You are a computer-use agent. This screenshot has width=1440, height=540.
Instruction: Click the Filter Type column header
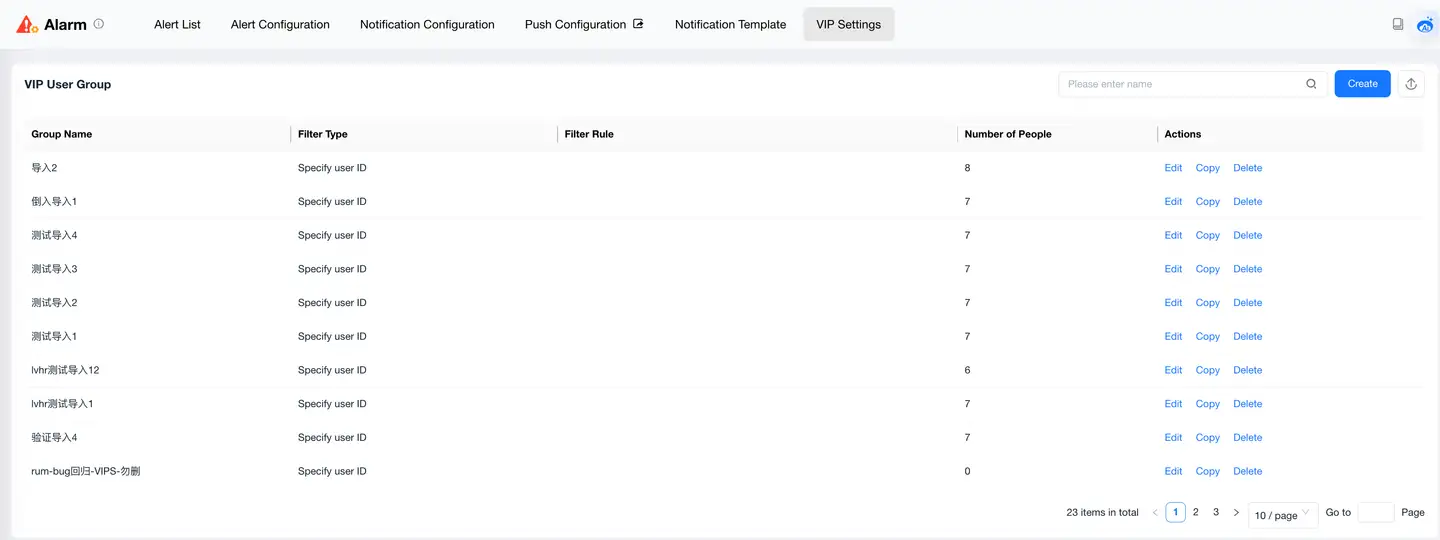click(x=322, y=134)
